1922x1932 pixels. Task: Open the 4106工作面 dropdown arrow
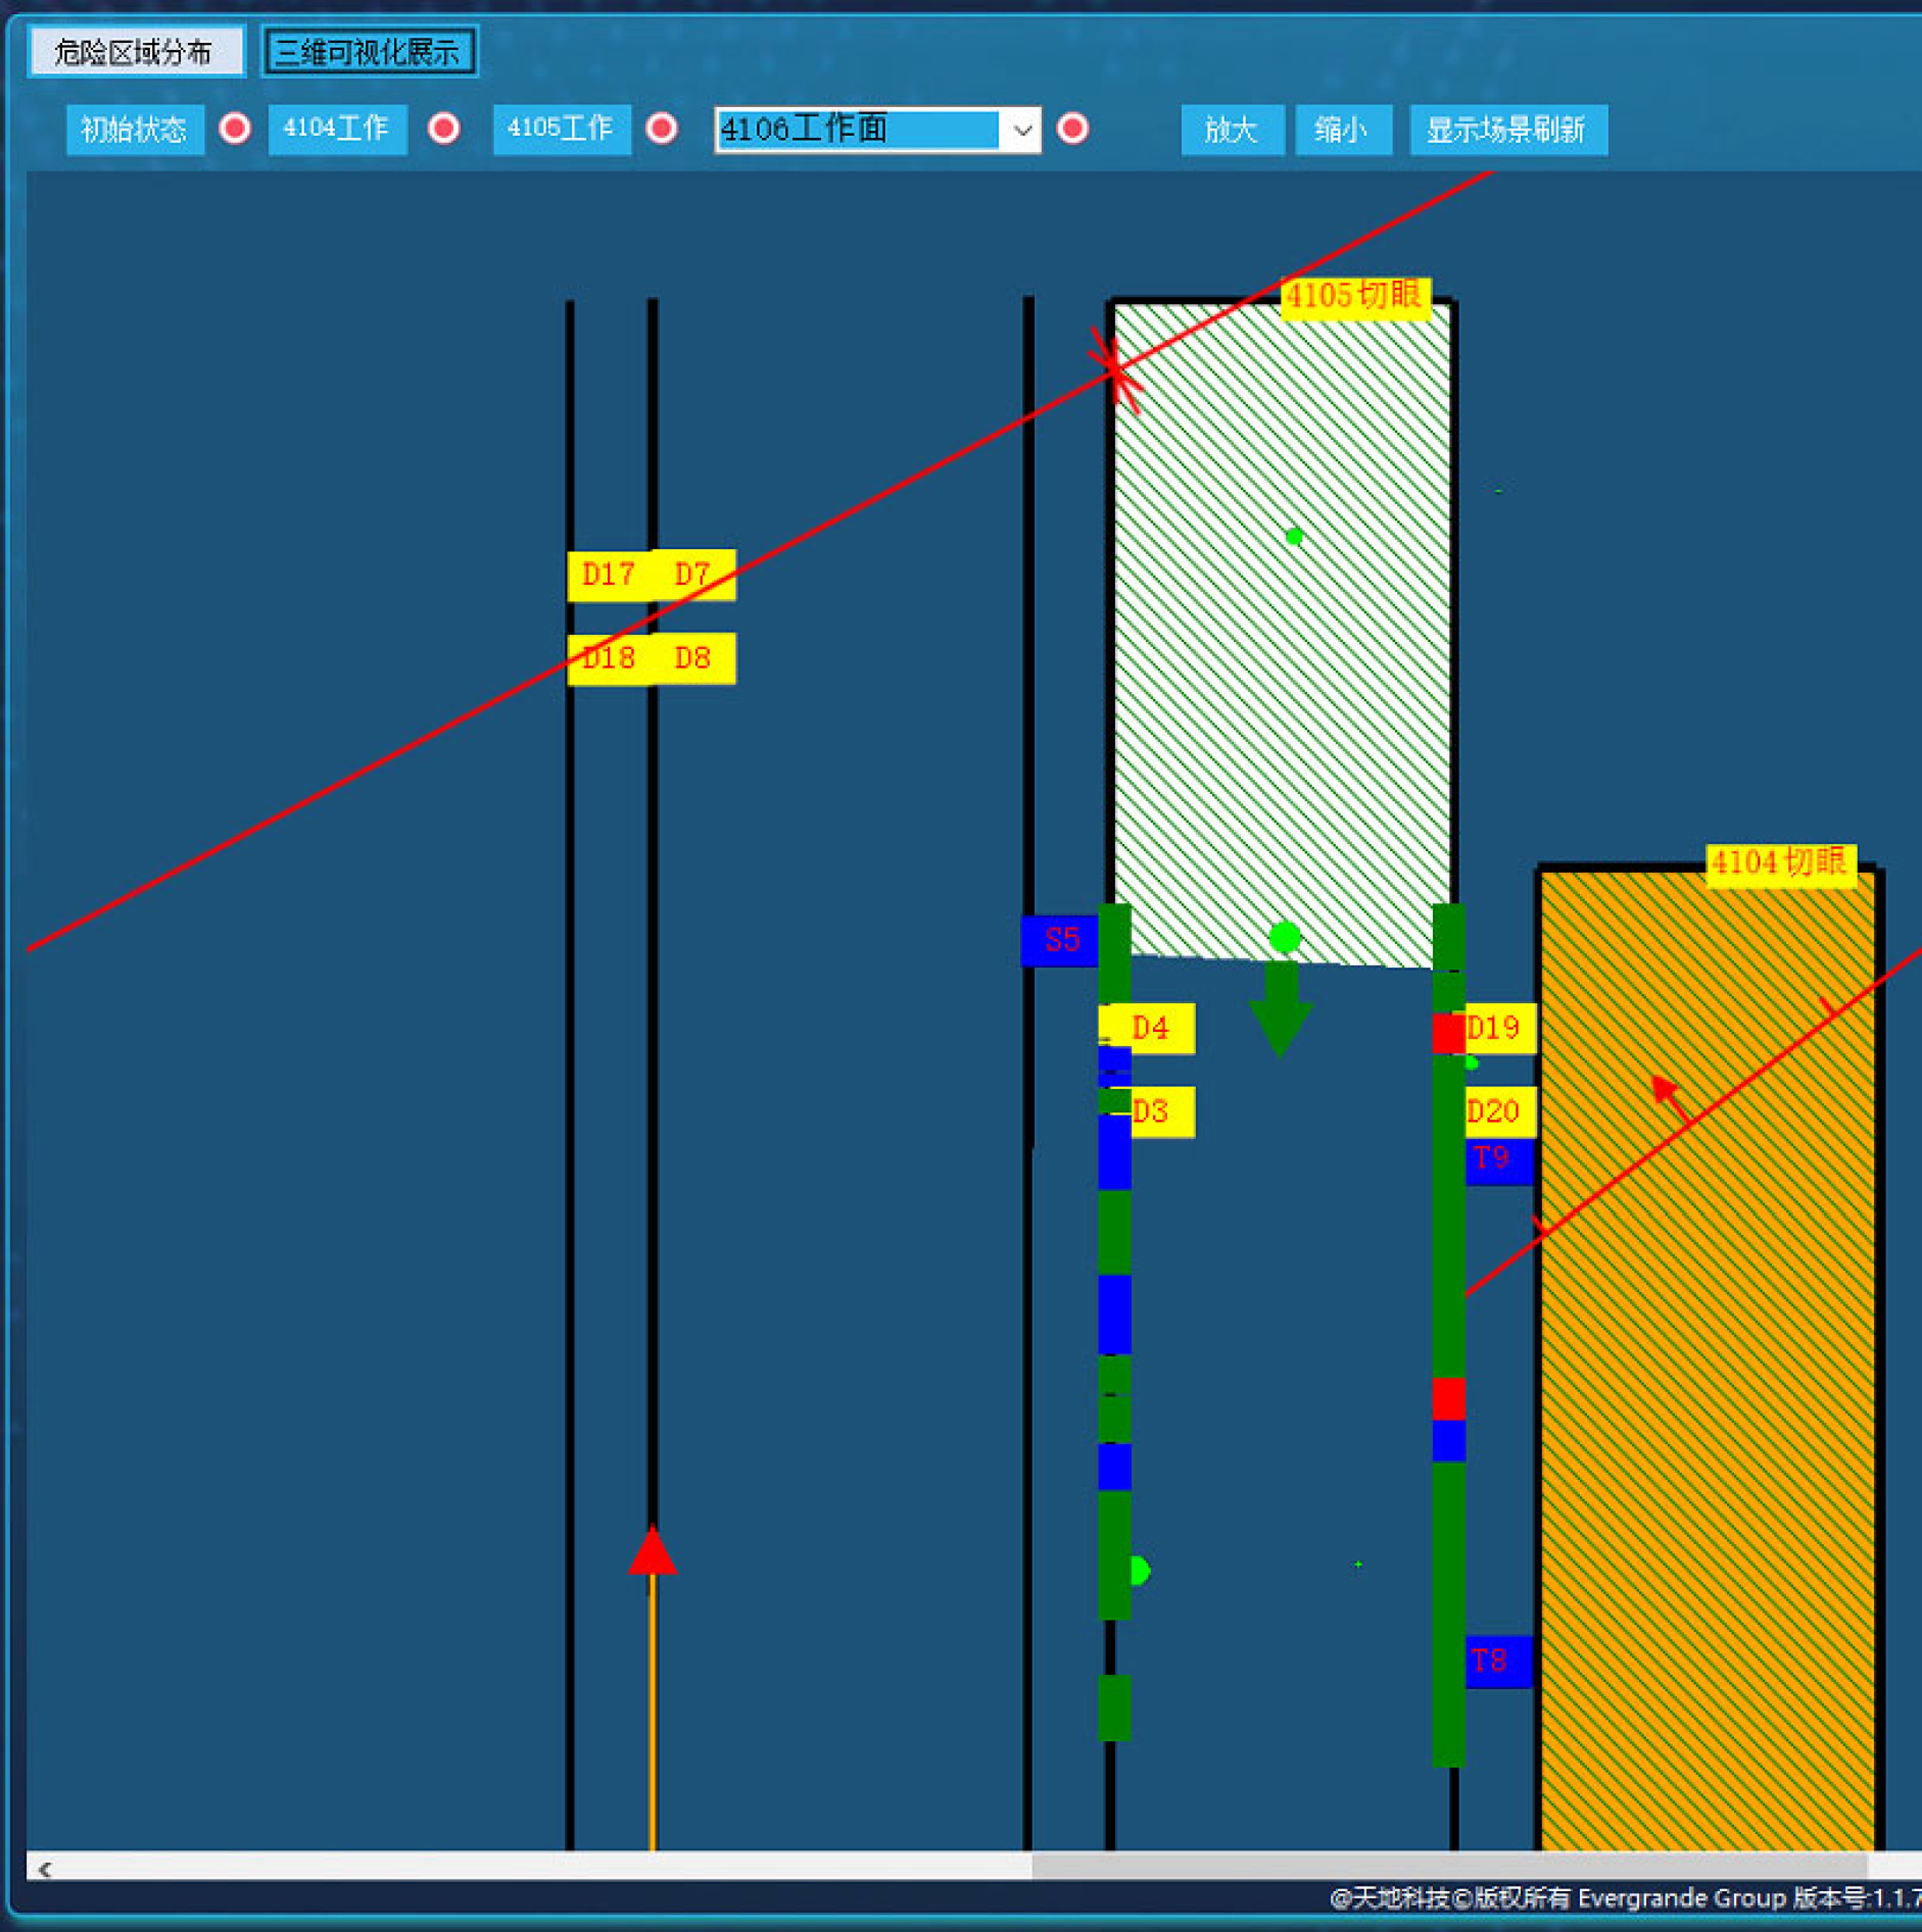point(1022,130)
